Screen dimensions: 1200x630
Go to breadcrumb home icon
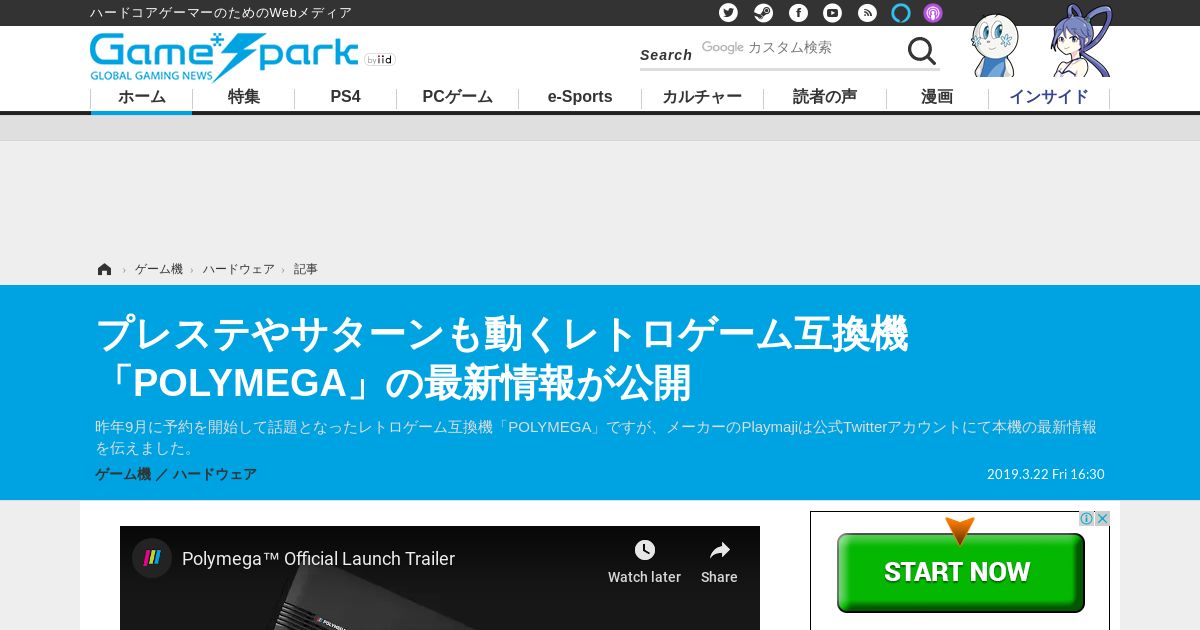[x=104, y=269]
